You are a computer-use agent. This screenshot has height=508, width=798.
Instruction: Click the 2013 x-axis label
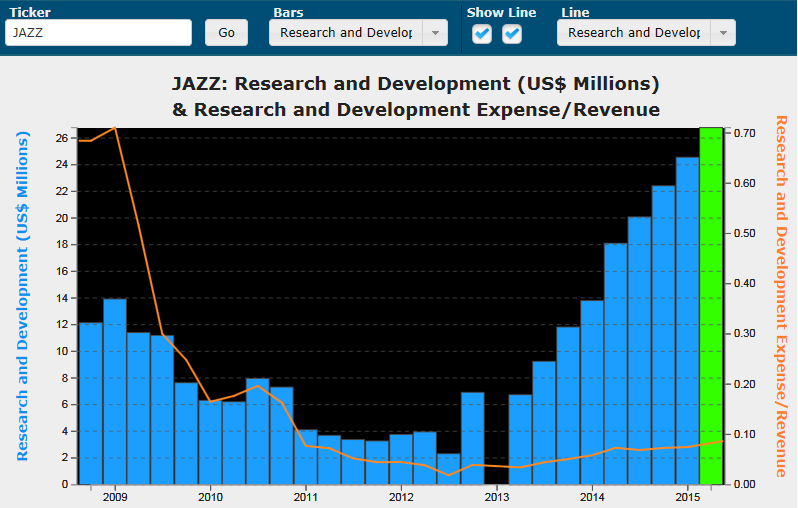click(x=497, y=497)
